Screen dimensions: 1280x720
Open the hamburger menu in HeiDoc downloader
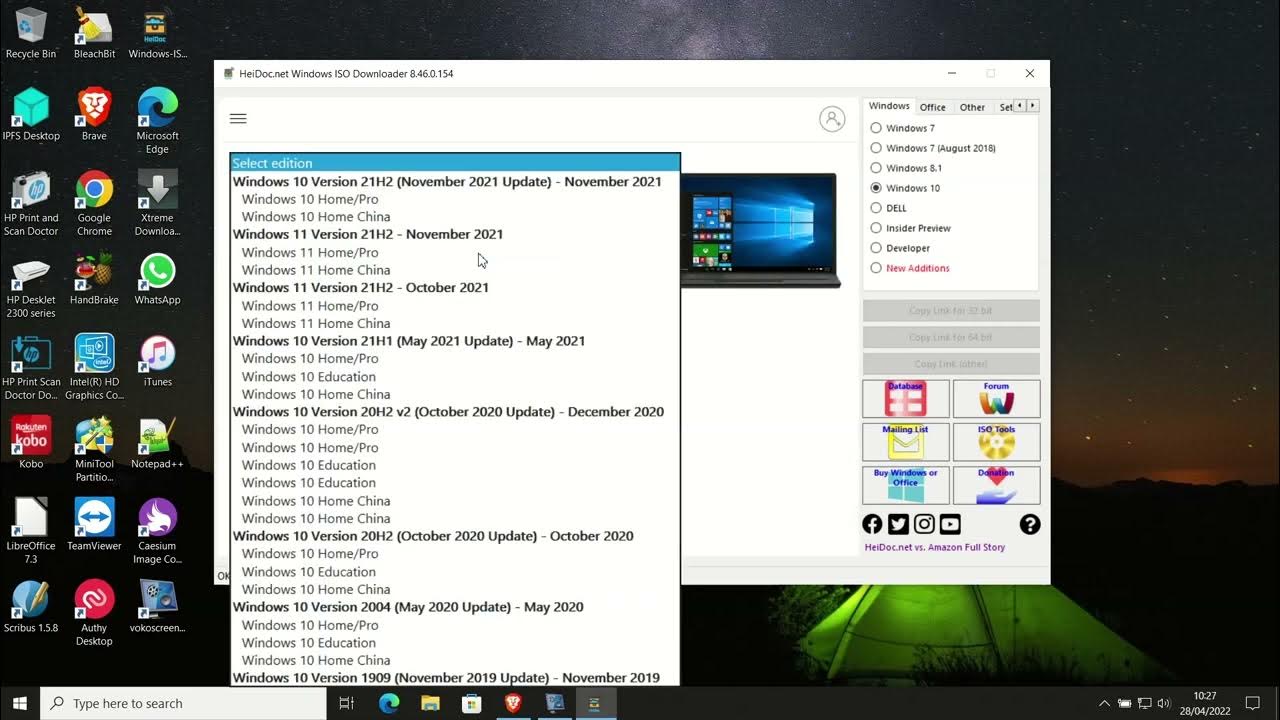238,119
